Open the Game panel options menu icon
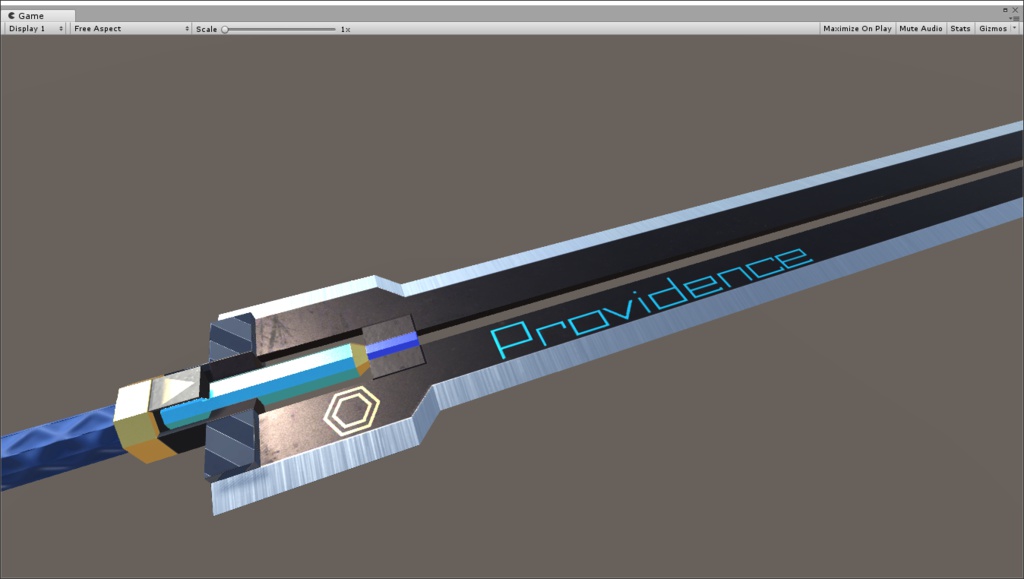 [x=1014, y=18]
